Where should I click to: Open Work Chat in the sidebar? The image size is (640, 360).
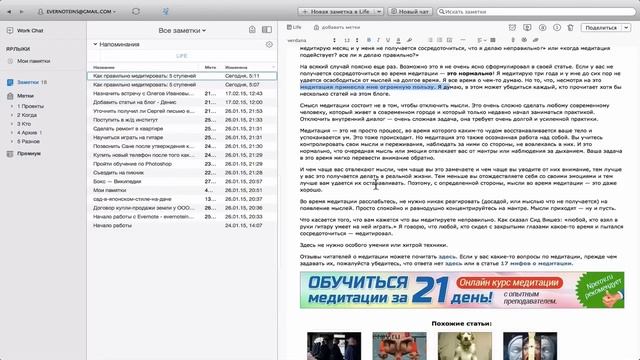tap(25, 31)
